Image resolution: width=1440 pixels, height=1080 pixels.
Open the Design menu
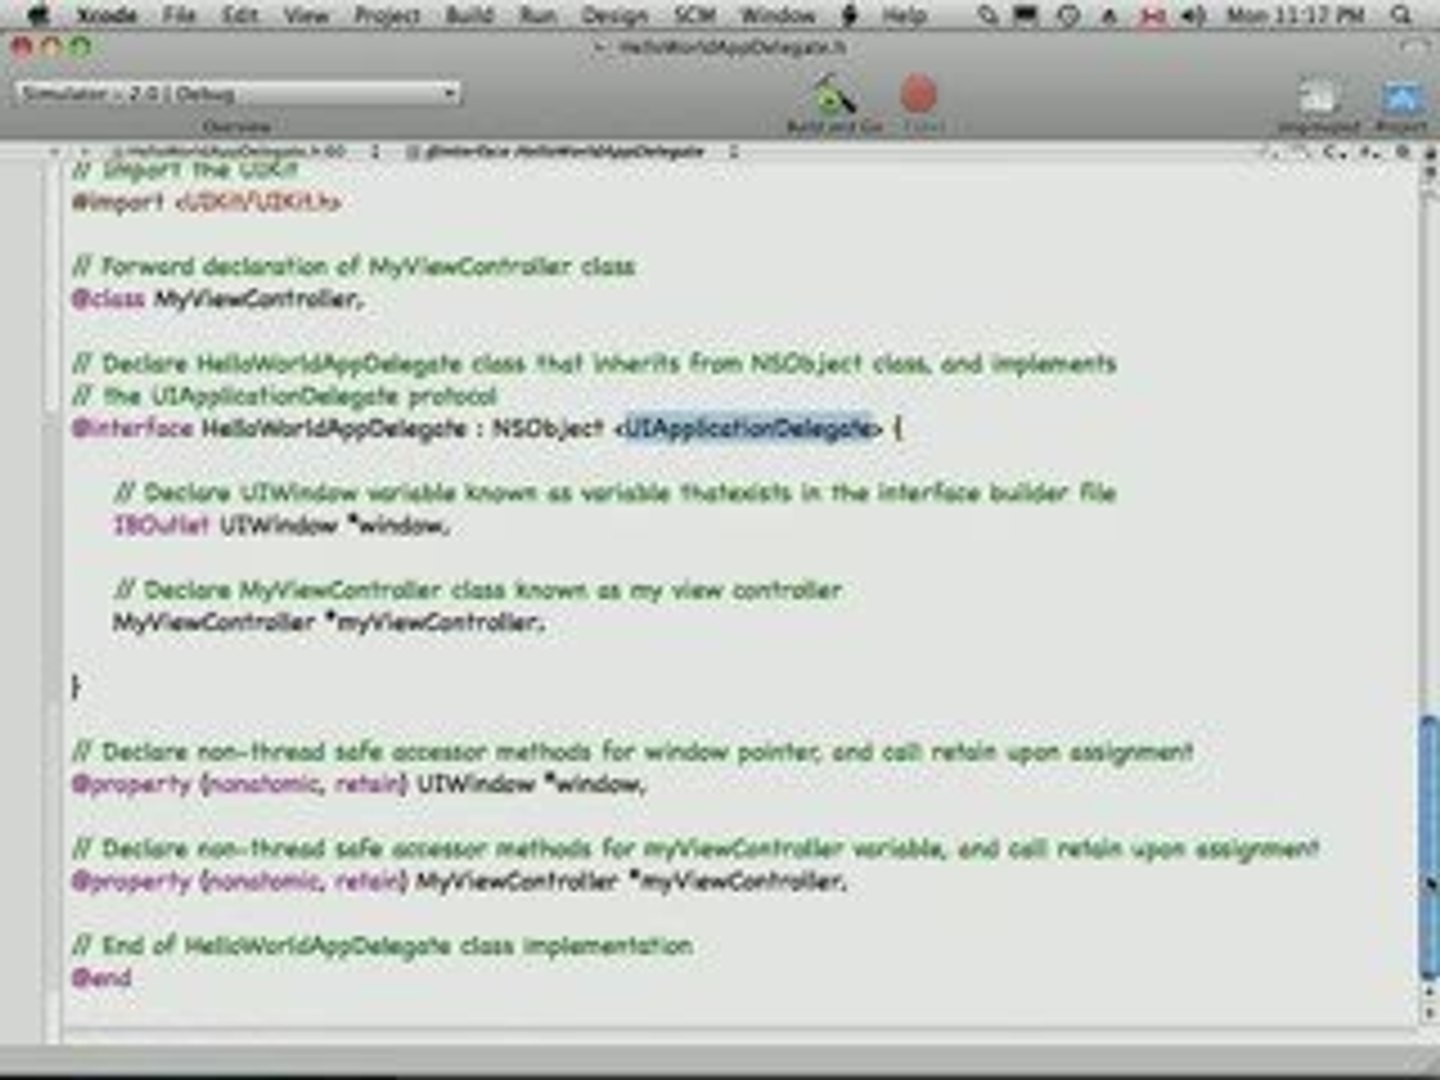[614, 15]
